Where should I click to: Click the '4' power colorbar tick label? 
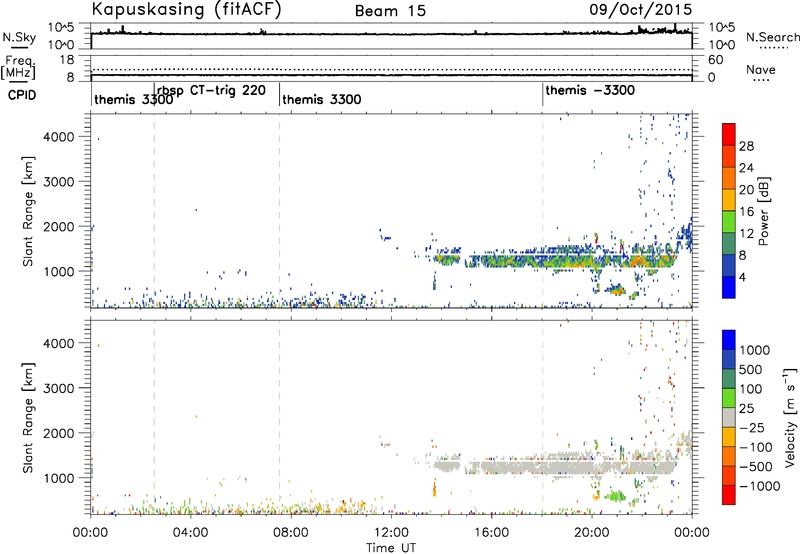(742, 277)
